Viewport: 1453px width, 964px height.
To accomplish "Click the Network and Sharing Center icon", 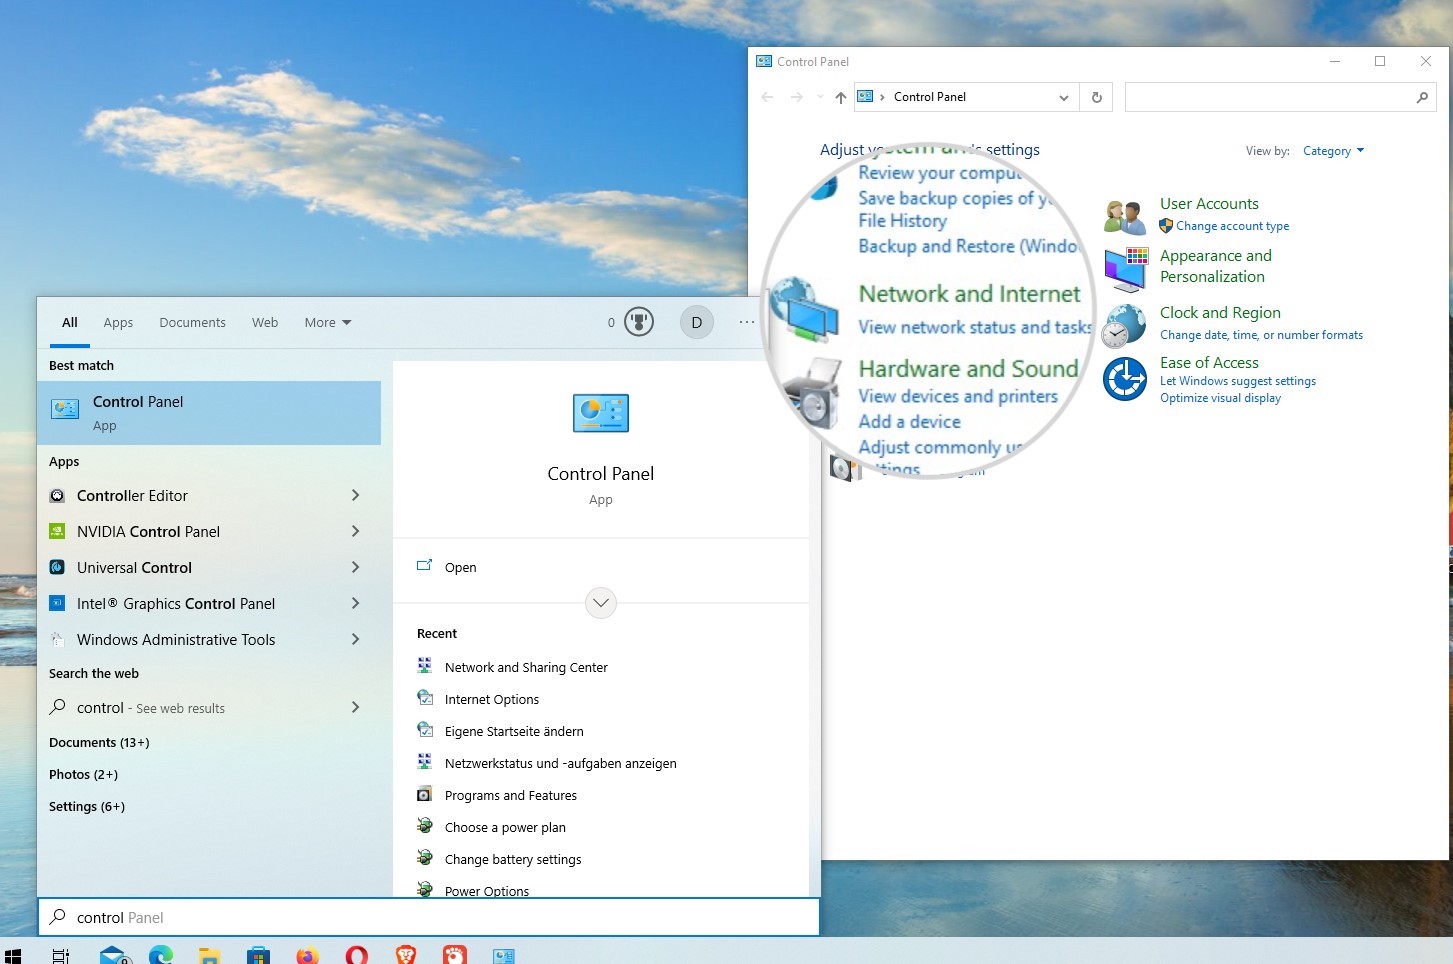I will (x=425, y=666).
